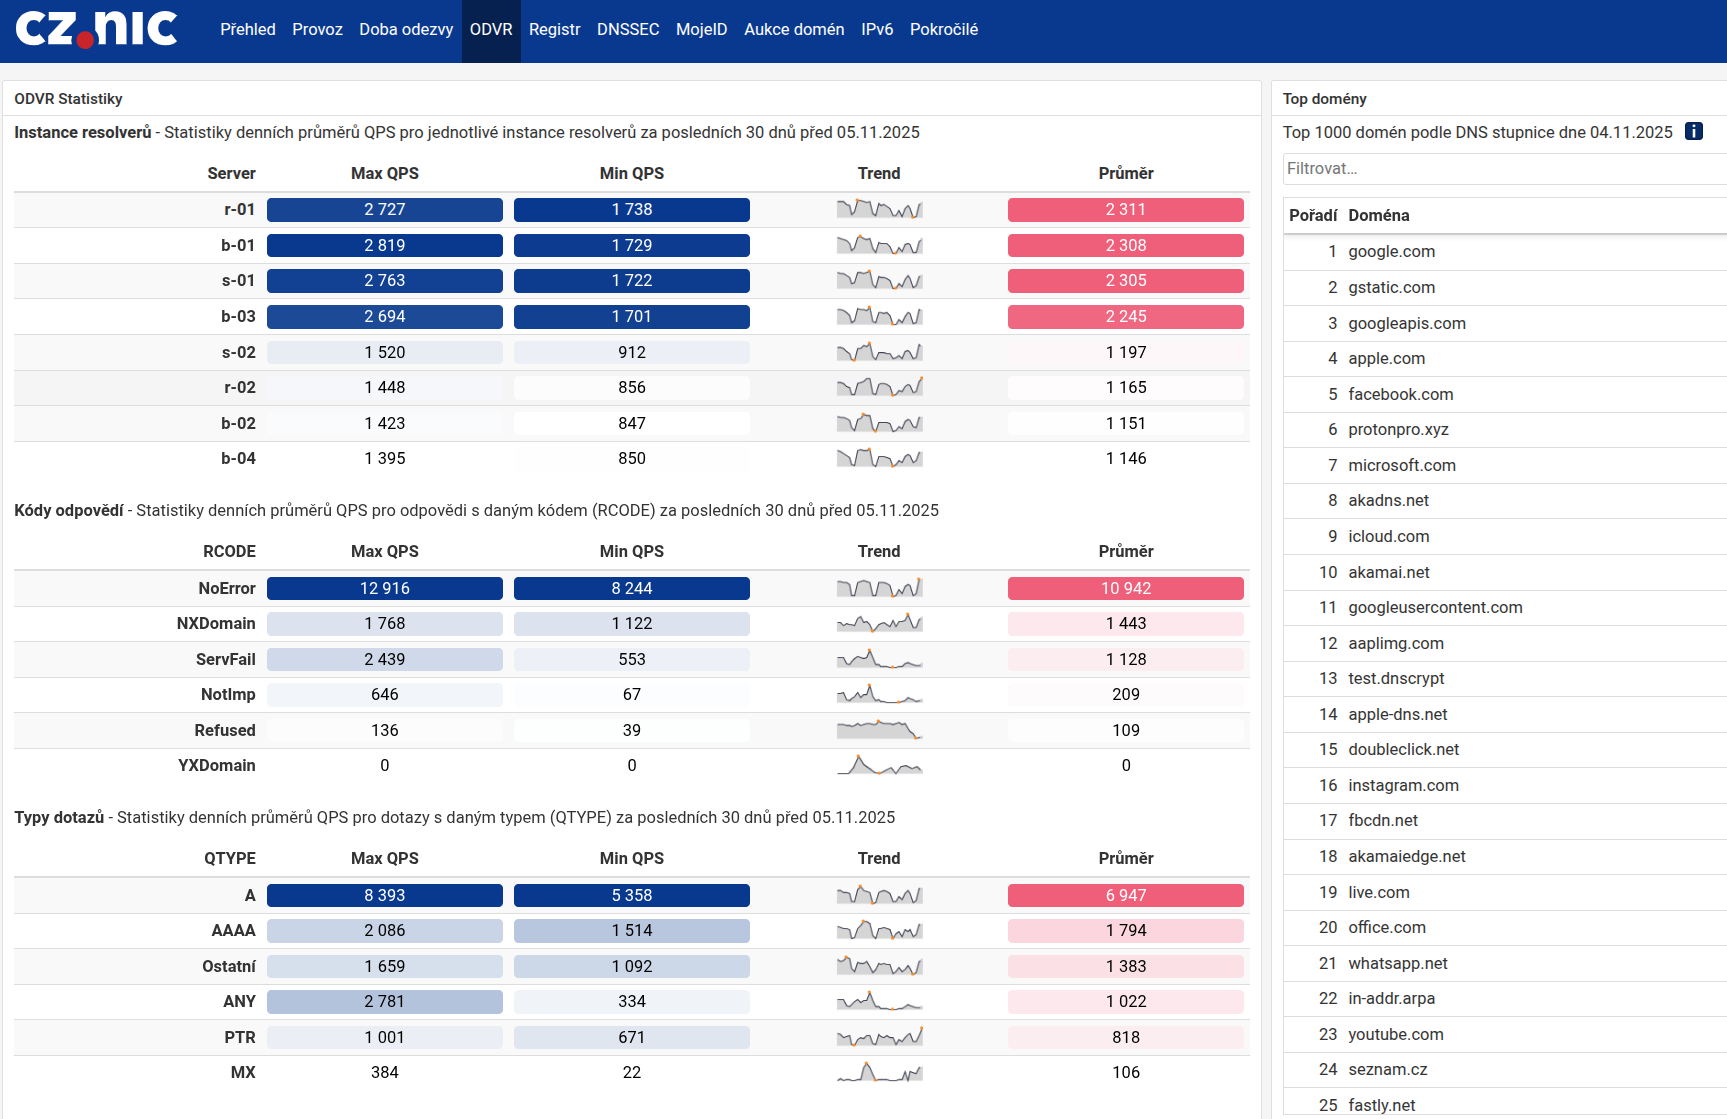Open the IPv6 statistics page
Screen dimensions: 1727x1119
[877, 30]
